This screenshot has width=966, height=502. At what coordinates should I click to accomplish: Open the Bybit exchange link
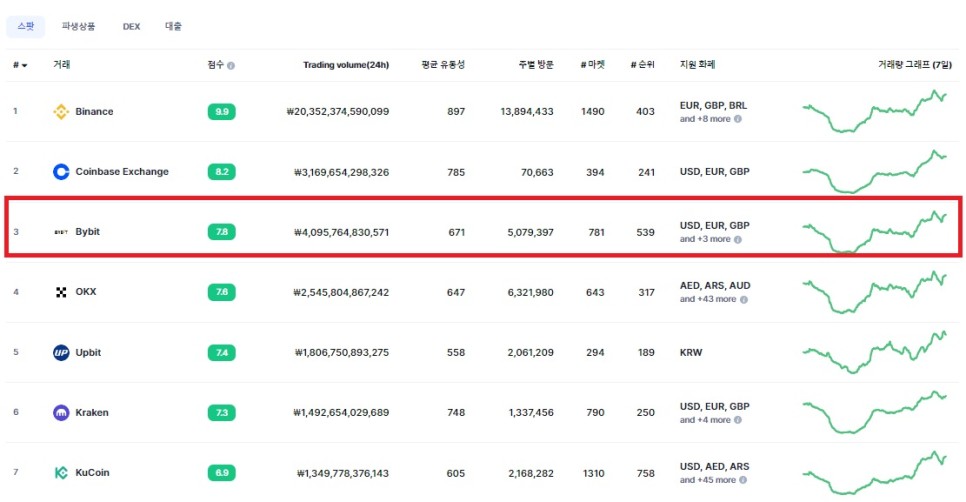click(x=87, y=232)
